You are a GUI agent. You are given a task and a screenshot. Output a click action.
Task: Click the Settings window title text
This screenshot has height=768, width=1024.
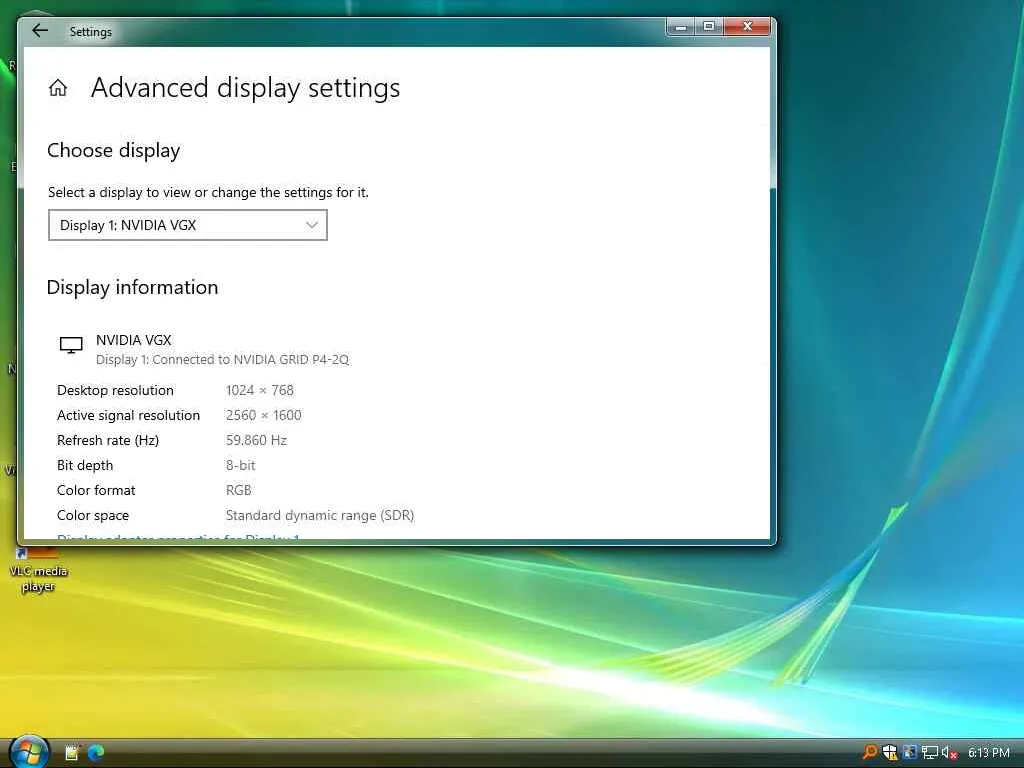[x=91, y=31]
